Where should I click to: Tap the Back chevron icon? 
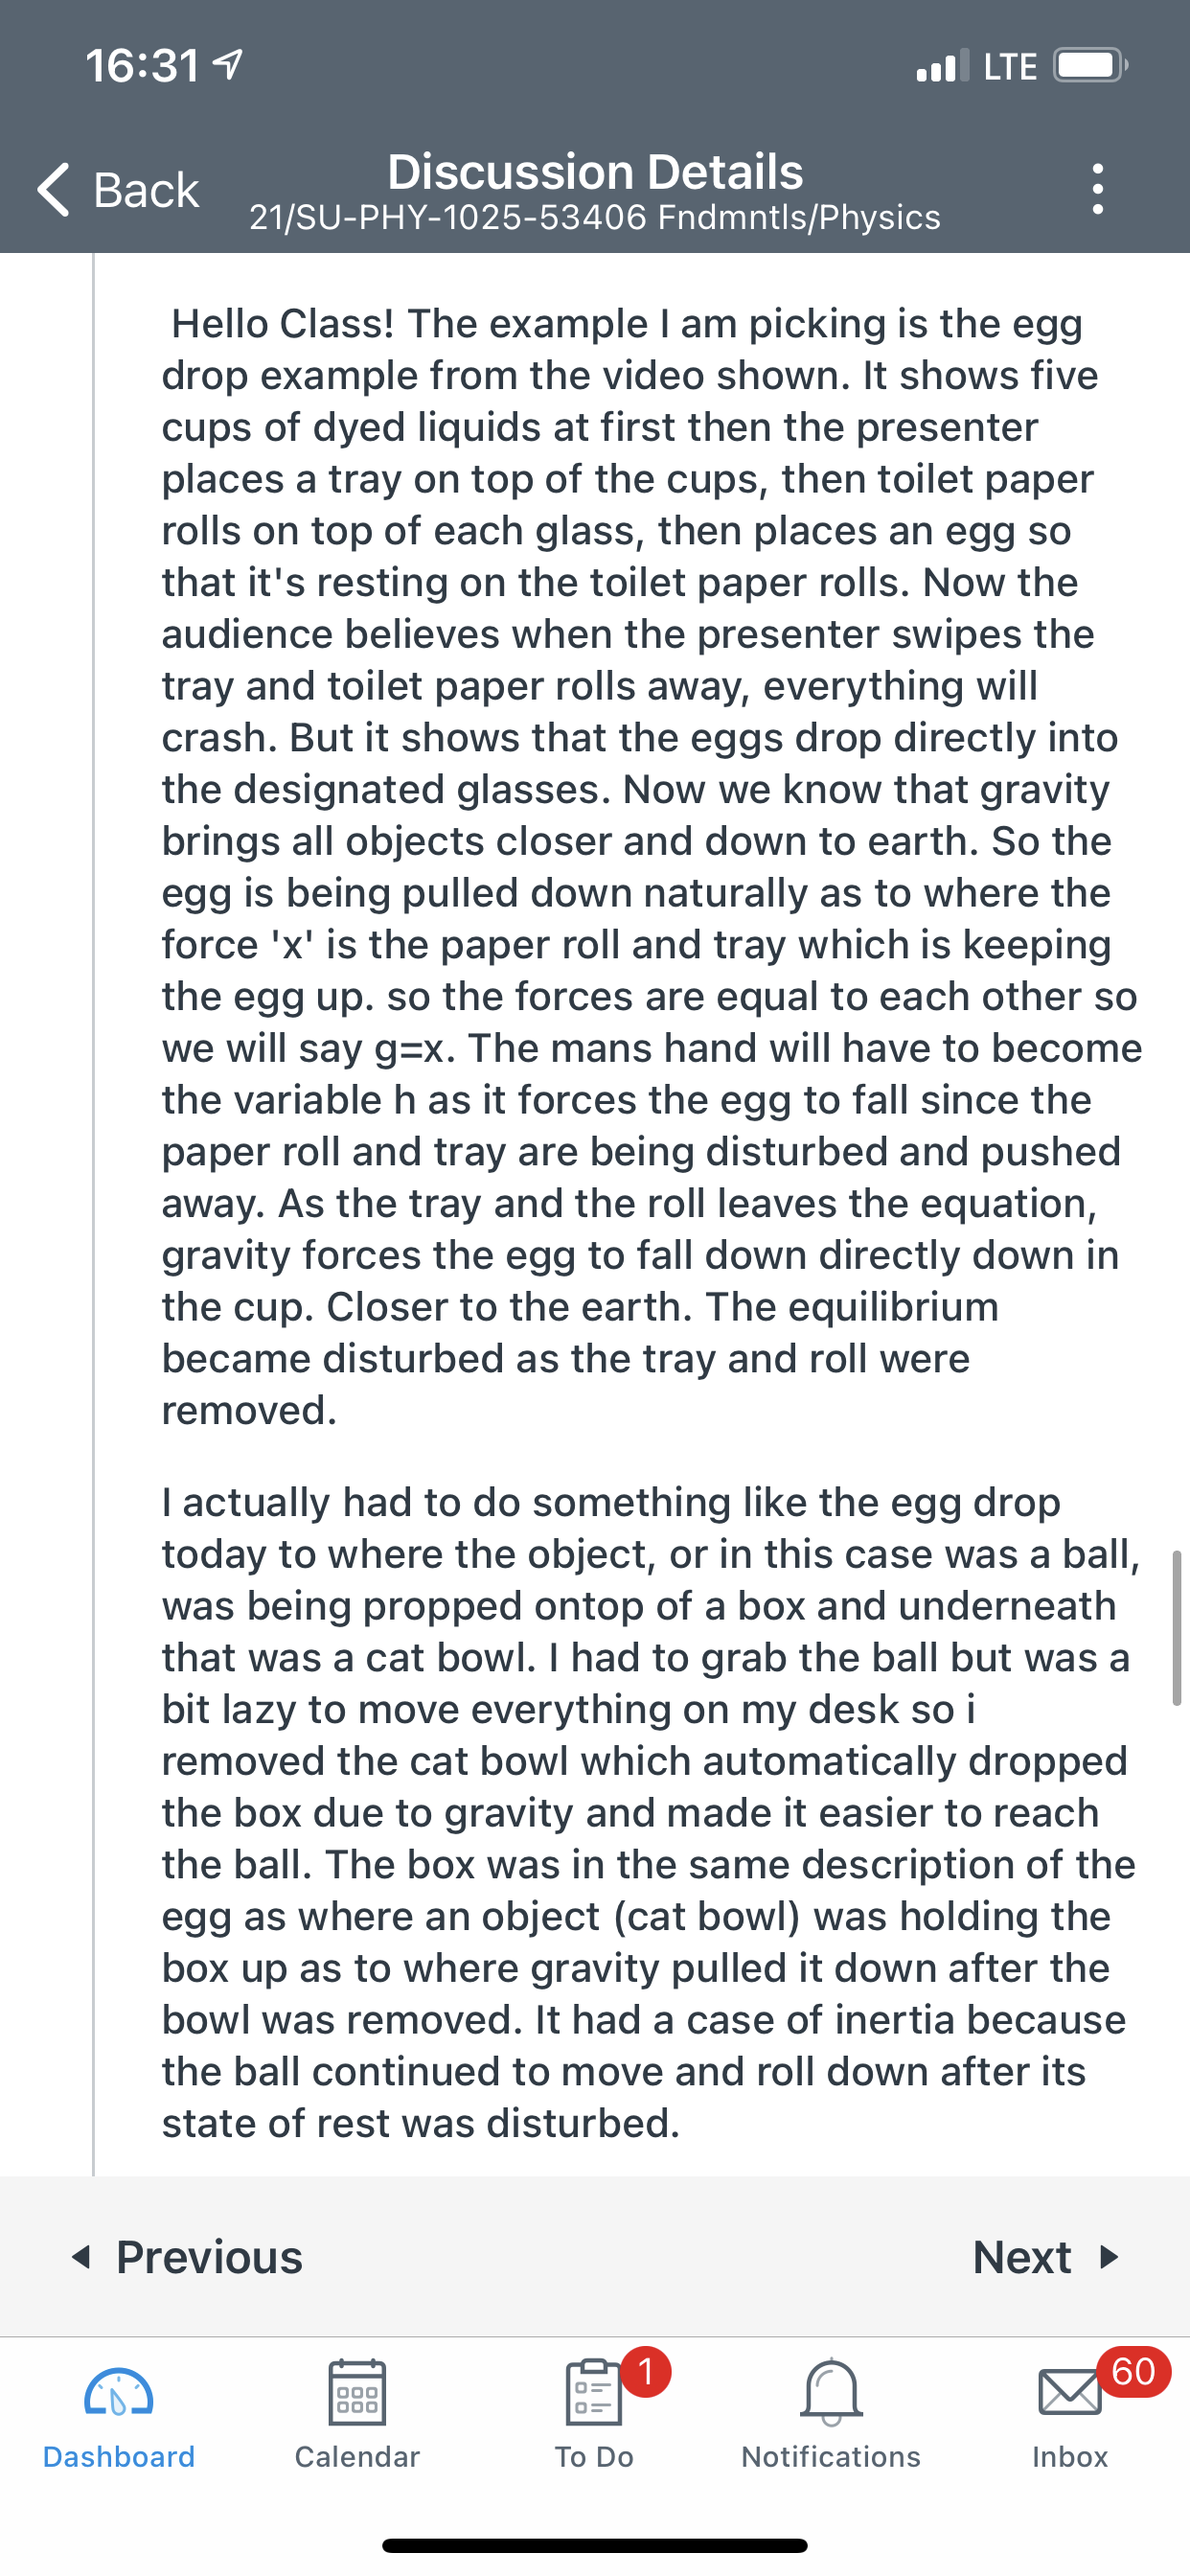coord(54,189)
